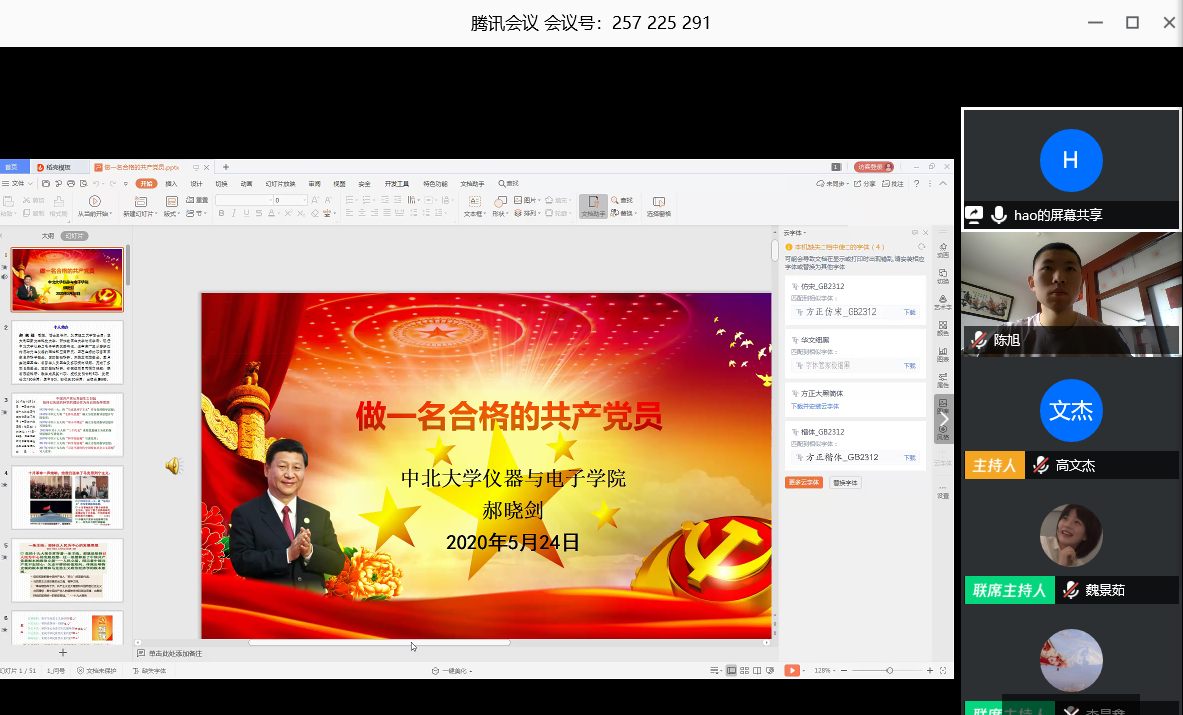Screen dimensions: 1183x715
Task: Click the zoom slider in status bar
Action: (890, 670)
